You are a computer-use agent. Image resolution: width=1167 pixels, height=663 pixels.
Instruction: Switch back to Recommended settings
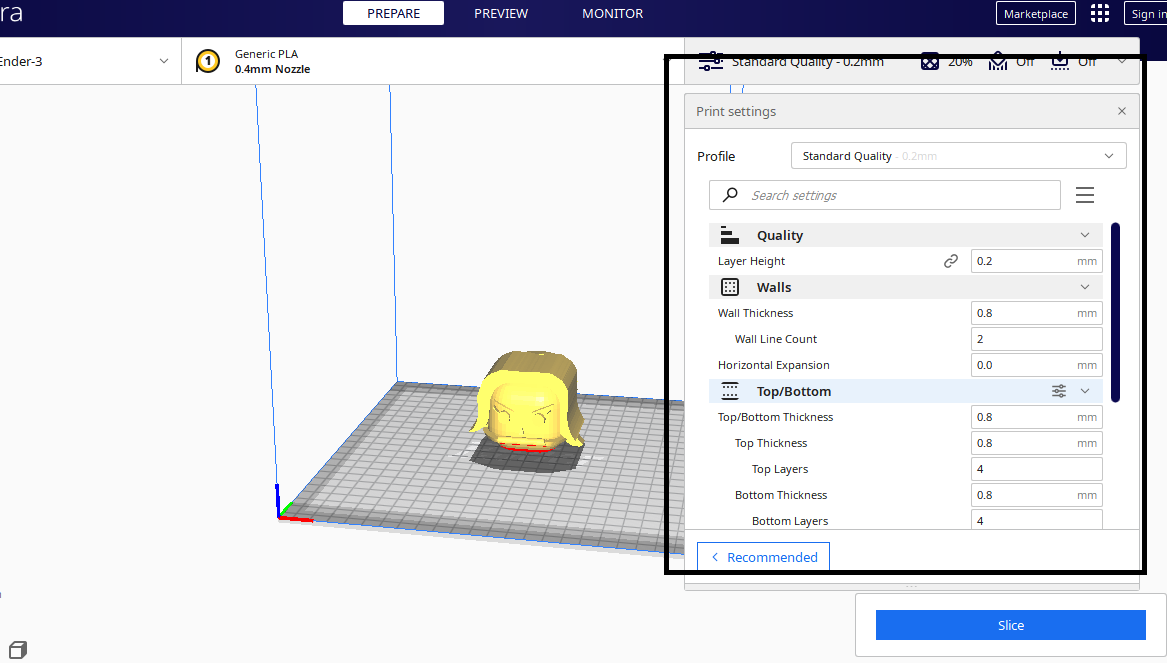click(763, 557)
